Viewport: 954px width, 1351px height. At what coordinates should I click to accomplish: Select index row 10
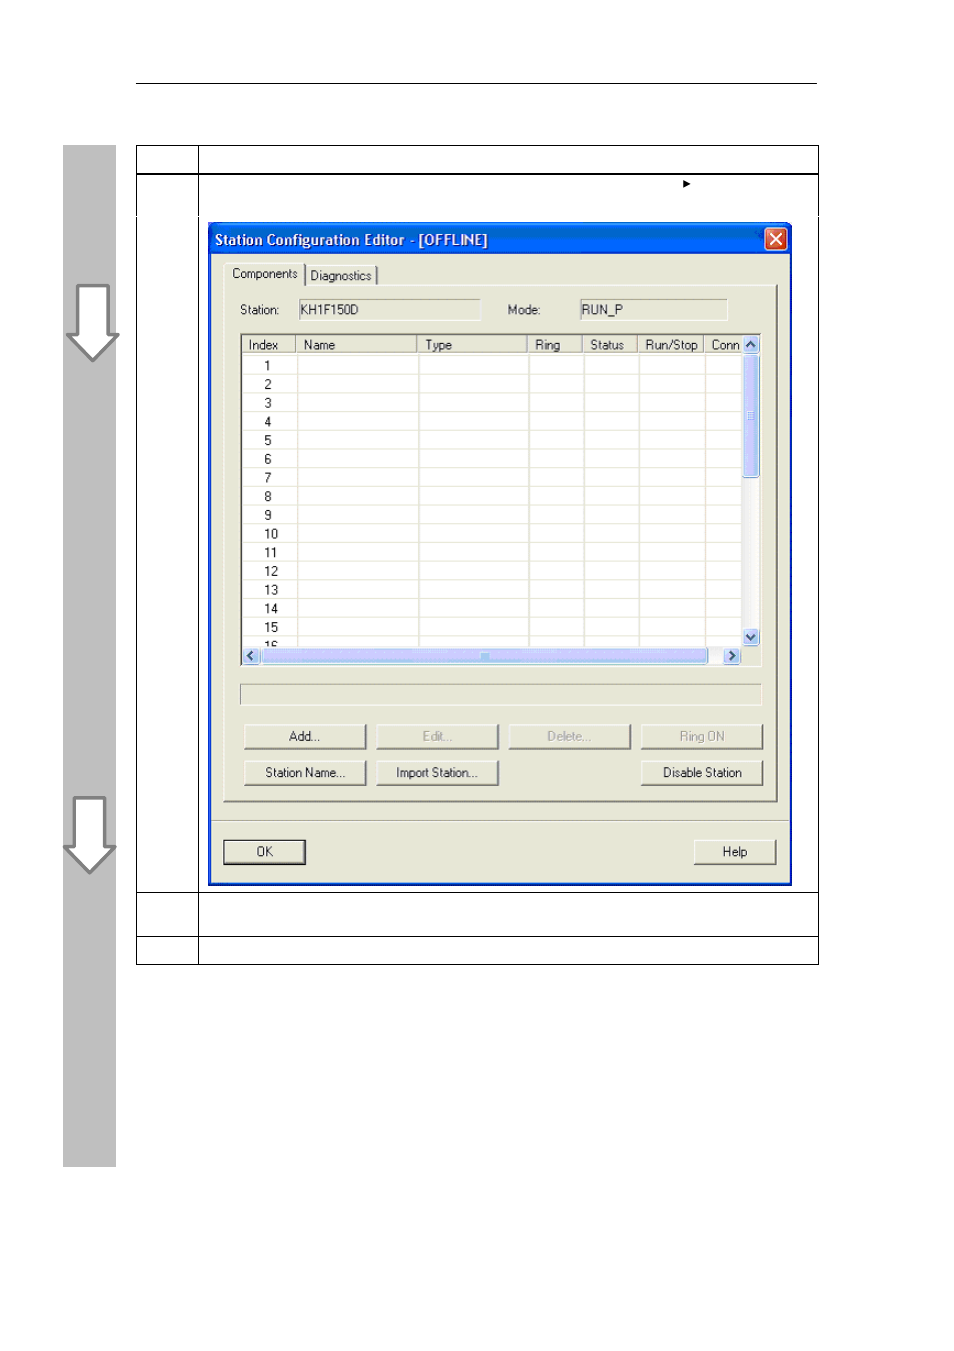pyautogui.click(x=492, y=534)
